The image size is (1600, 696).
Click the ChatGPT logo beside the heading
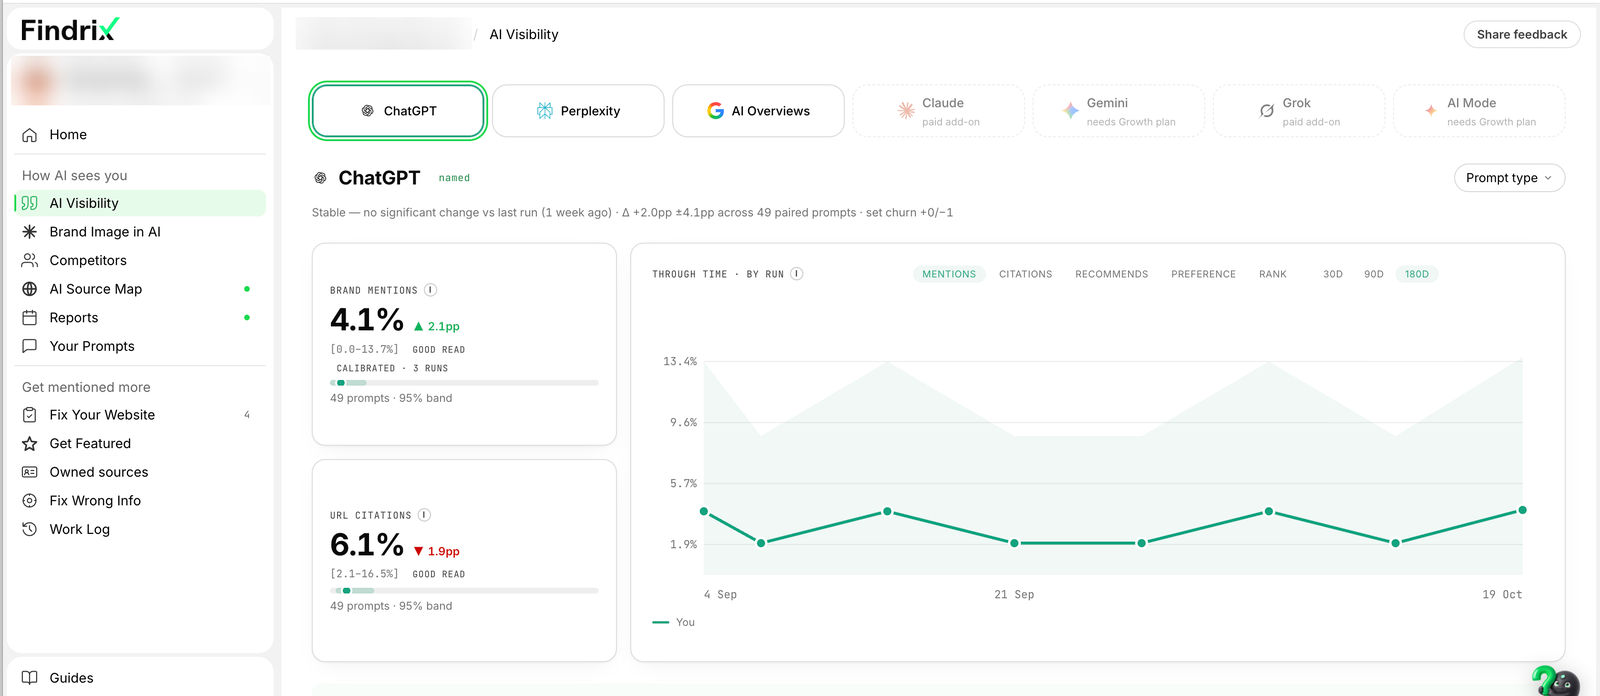pyautogui.click(x=320, y=178)
